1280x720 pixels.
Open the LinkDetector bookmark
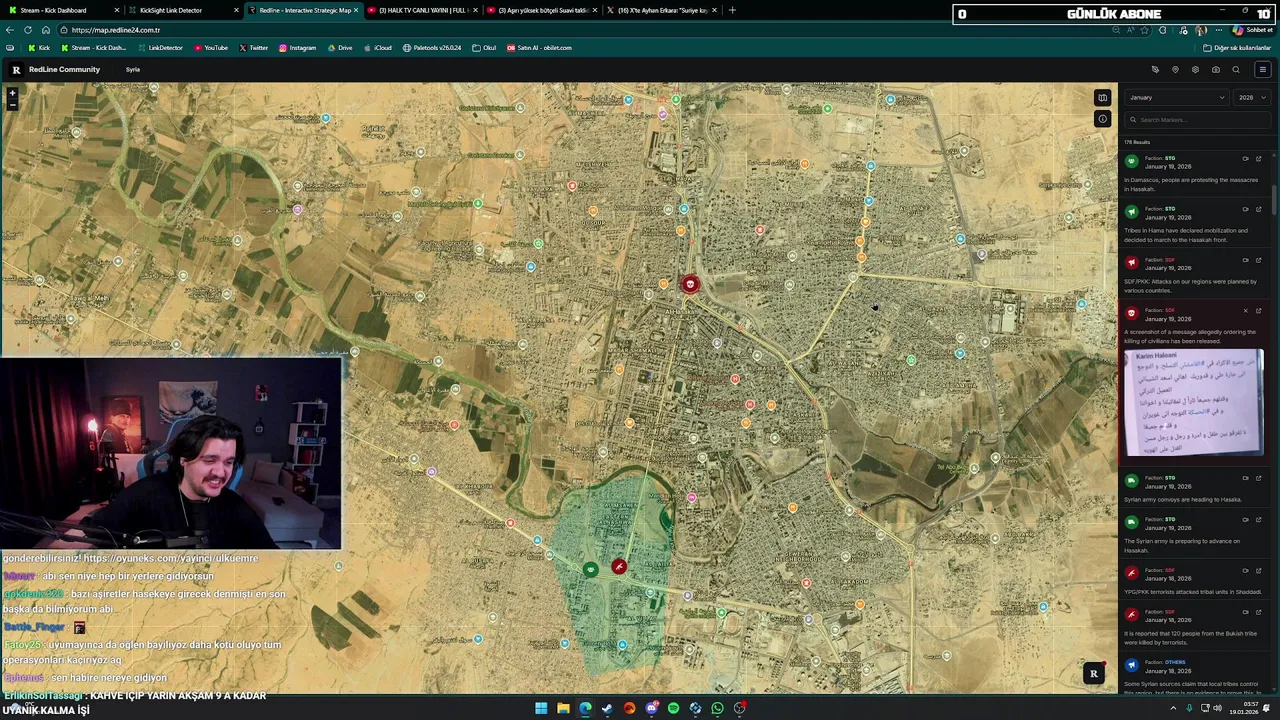tap(160, 48)
